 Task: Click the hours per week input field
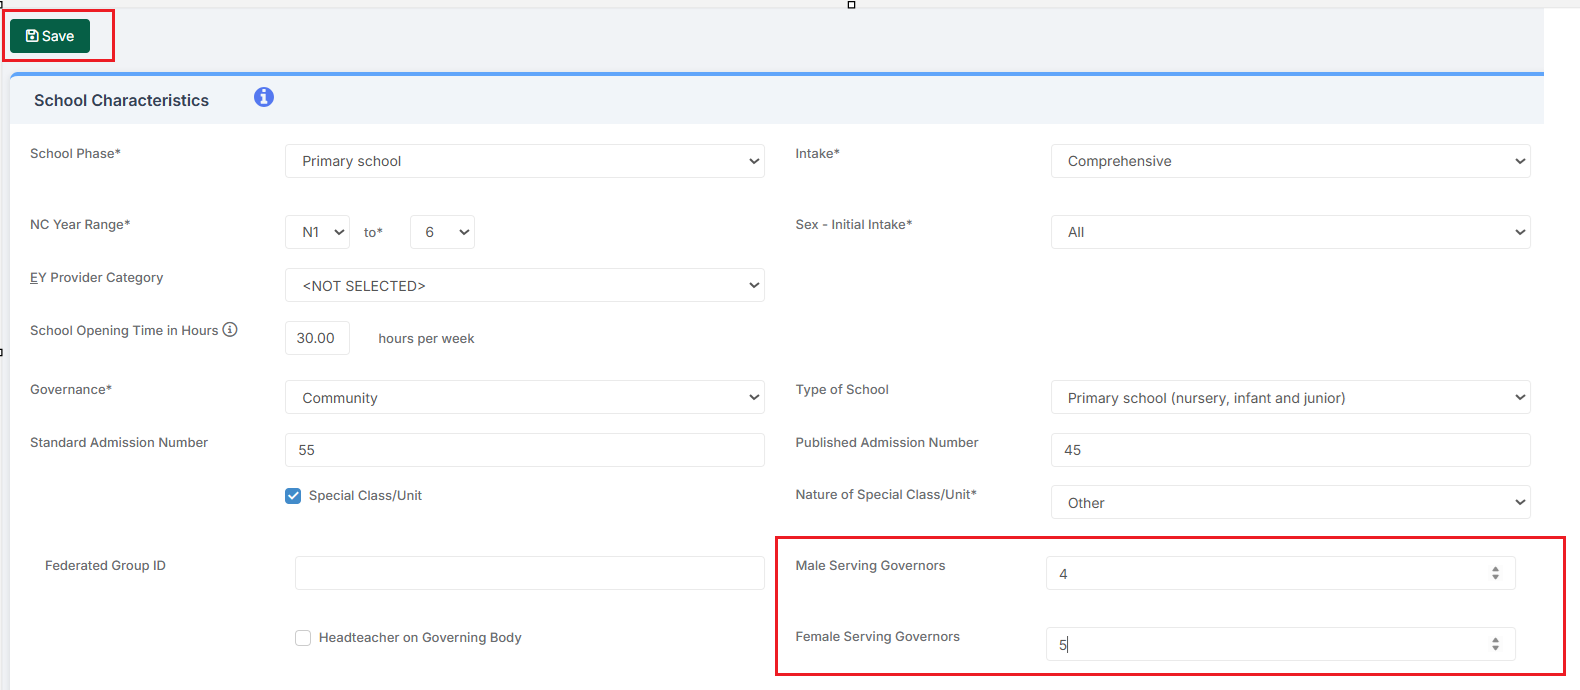coord(317,338)
